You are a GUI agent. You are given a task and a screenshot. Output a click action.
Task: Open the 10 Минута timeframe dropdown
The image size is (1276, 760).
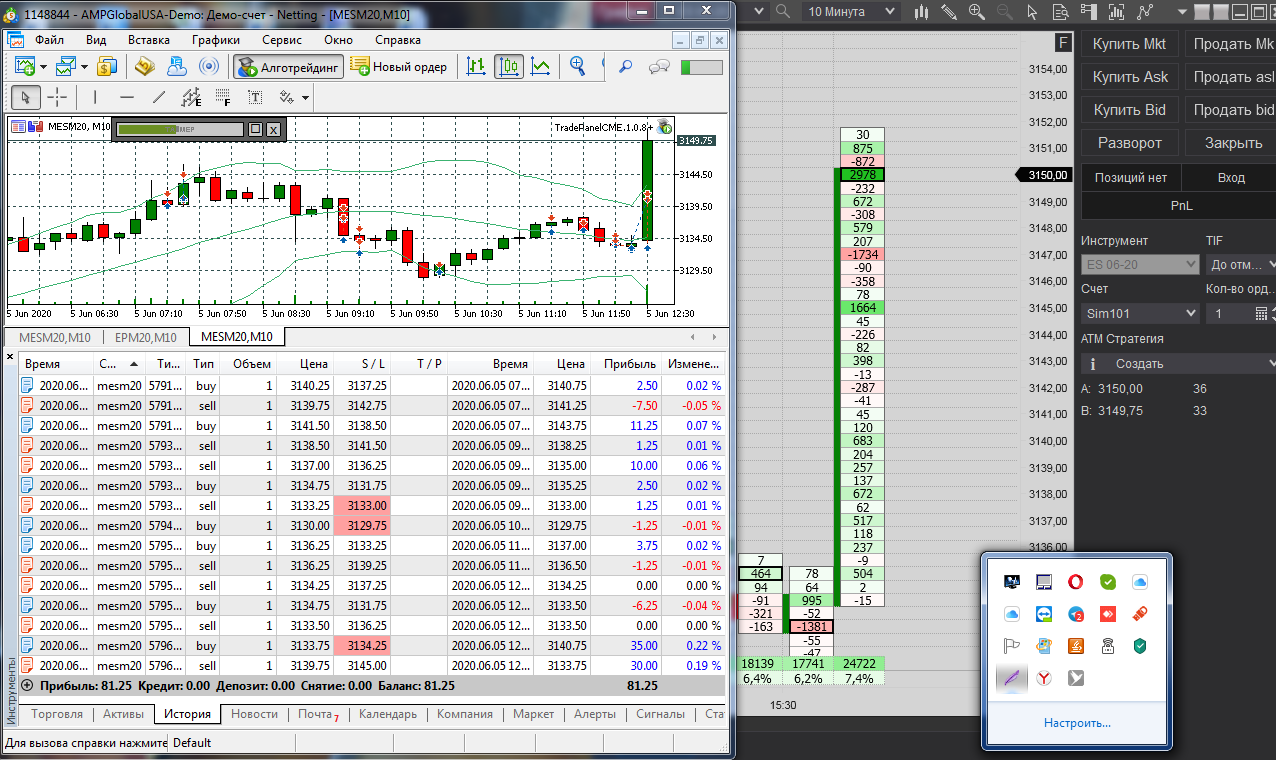pos(849,12)
